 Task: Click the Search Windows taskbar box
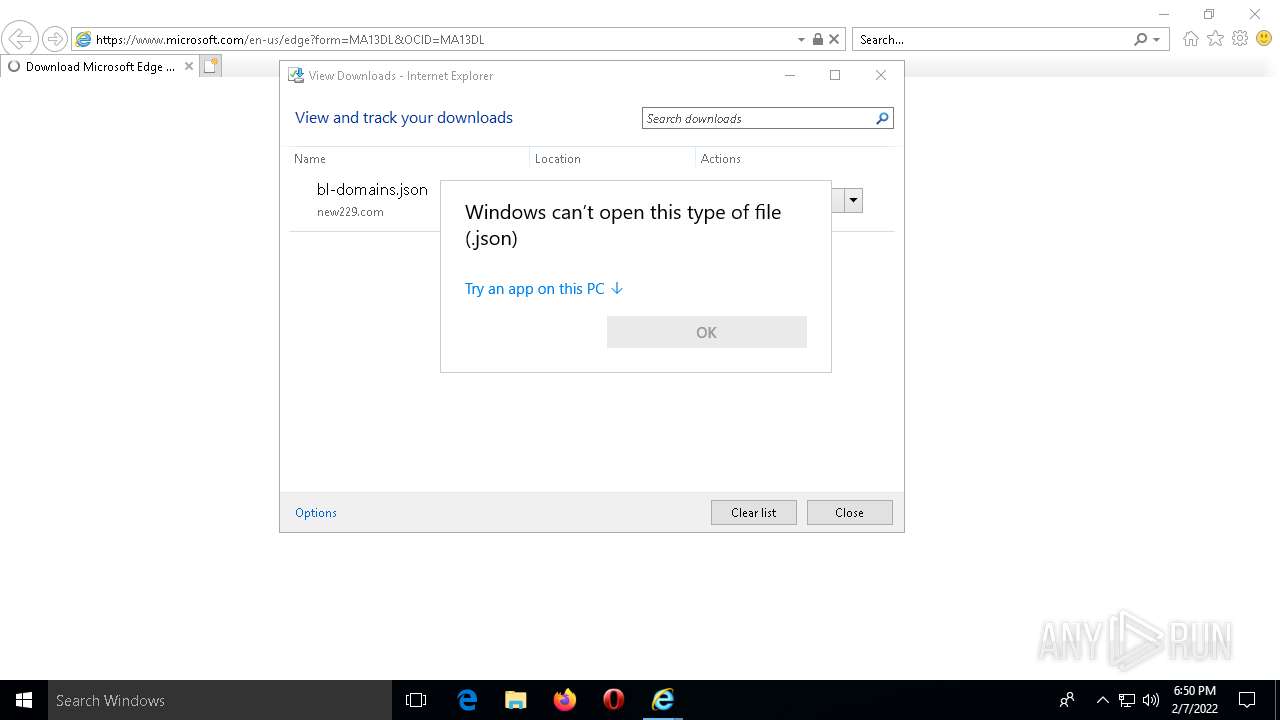click(220, 700)
